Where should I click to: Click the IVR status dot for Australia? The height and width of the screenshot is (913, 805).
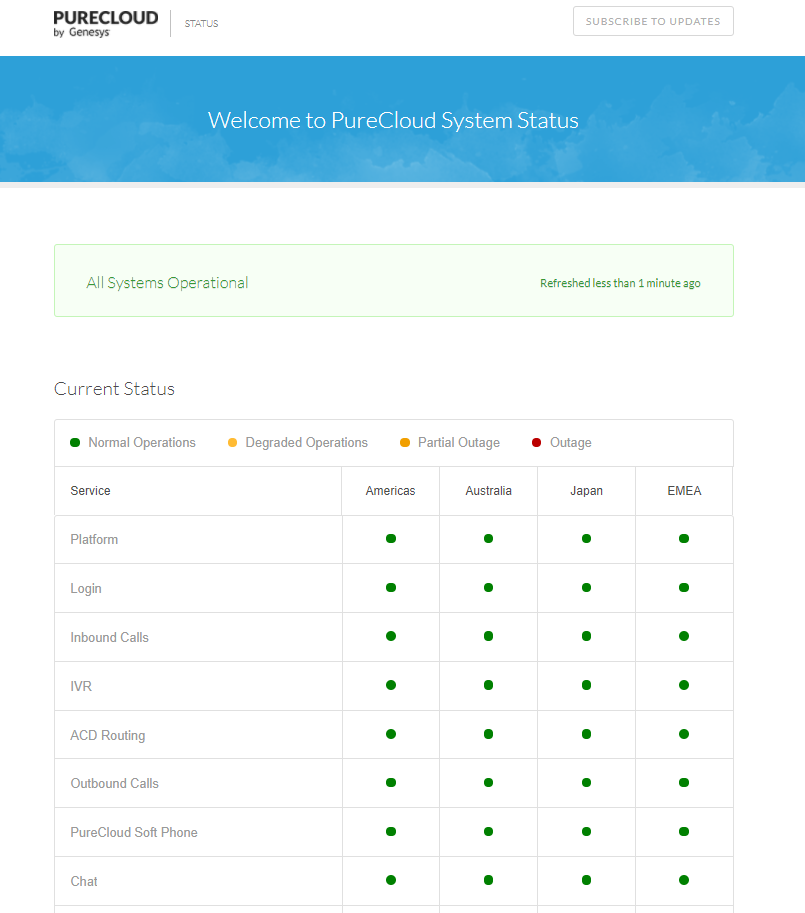pos(488,685)
